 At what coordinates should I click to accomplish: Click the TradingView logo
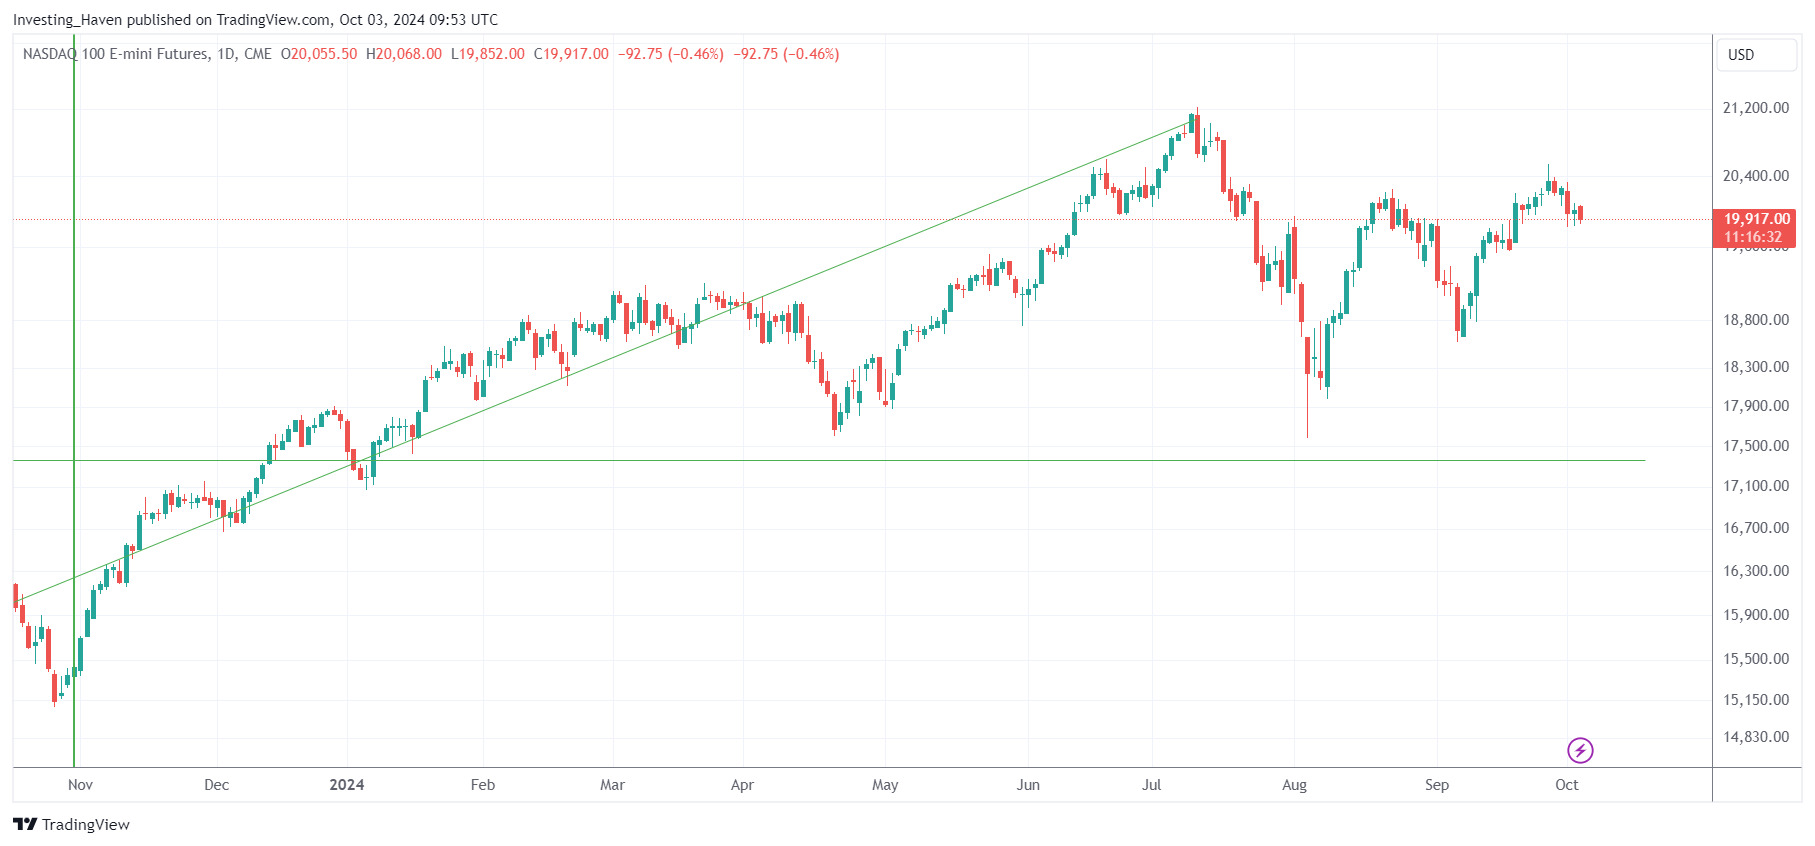[72, 824]
